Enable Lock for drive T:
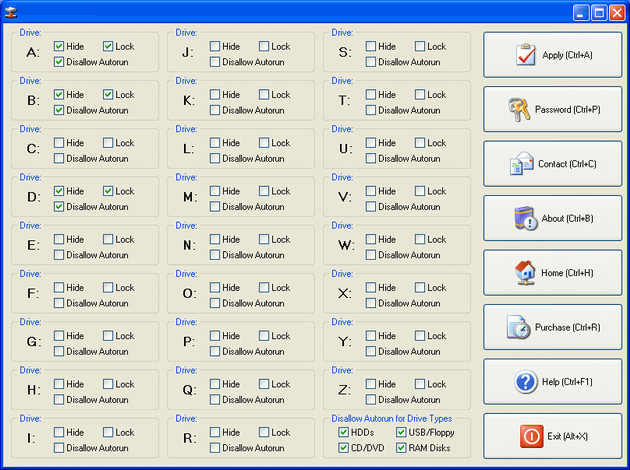630x470 pixels. pos(419,94)
